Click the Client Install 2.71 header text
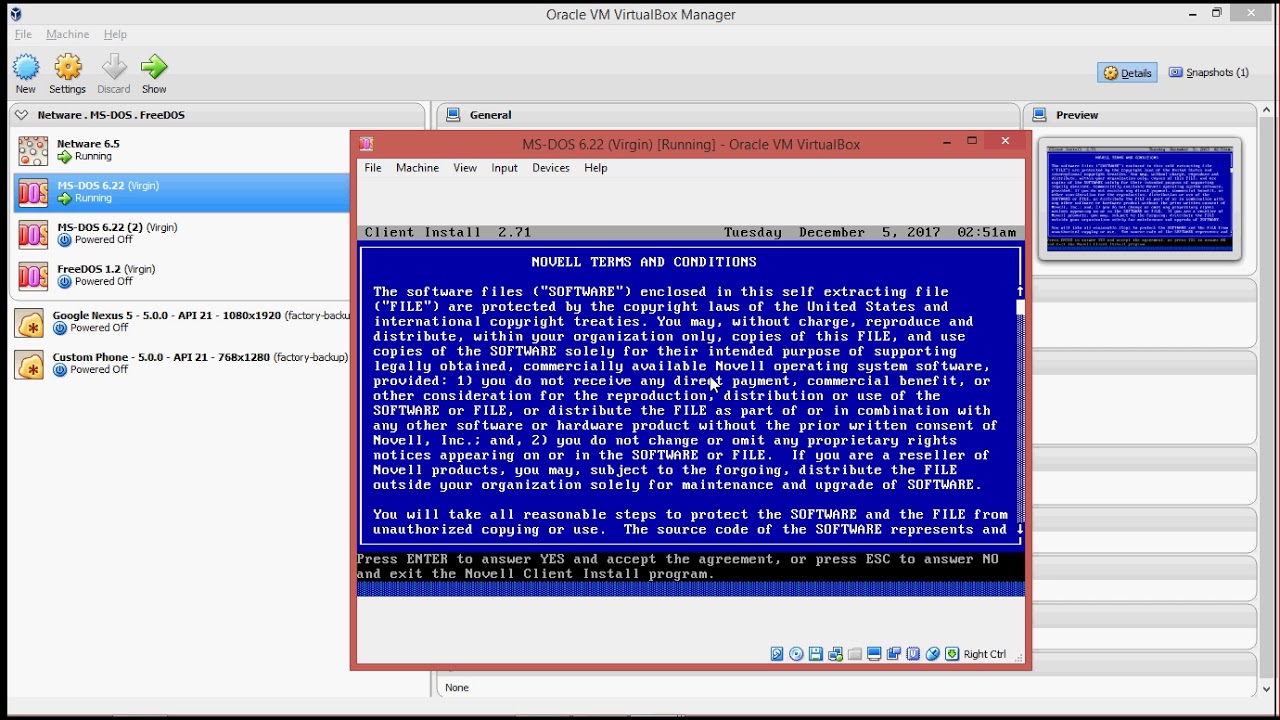Viewport: 1280px width, 720px height. (448, 232)
